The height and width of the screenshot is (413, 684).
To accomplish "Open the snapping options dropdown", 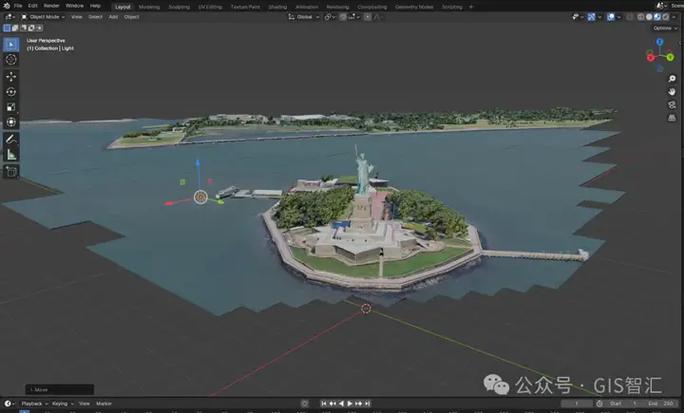I will [x=352, y=17].
